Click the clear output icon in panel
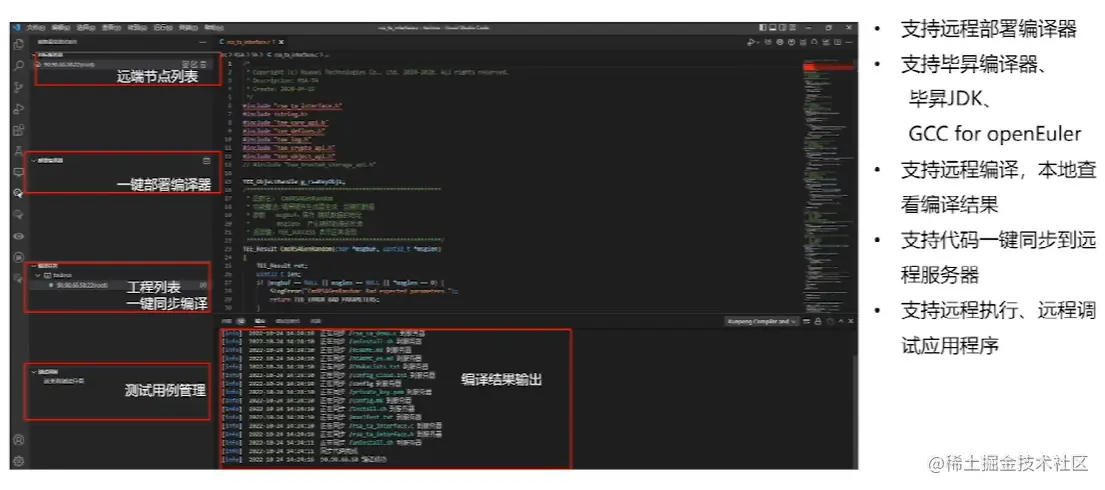The height and width of the screenshot is (490, 1105). 807,321
